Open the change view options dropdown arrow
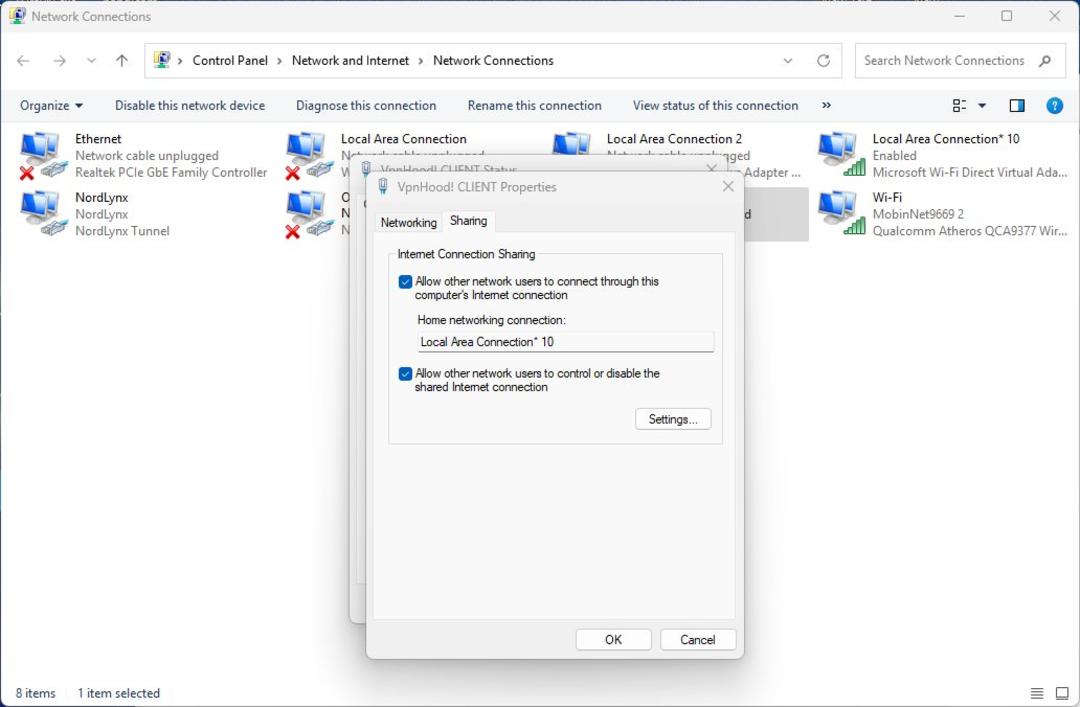This screenshot has width=1080, height=707. (x=982, y=105)
